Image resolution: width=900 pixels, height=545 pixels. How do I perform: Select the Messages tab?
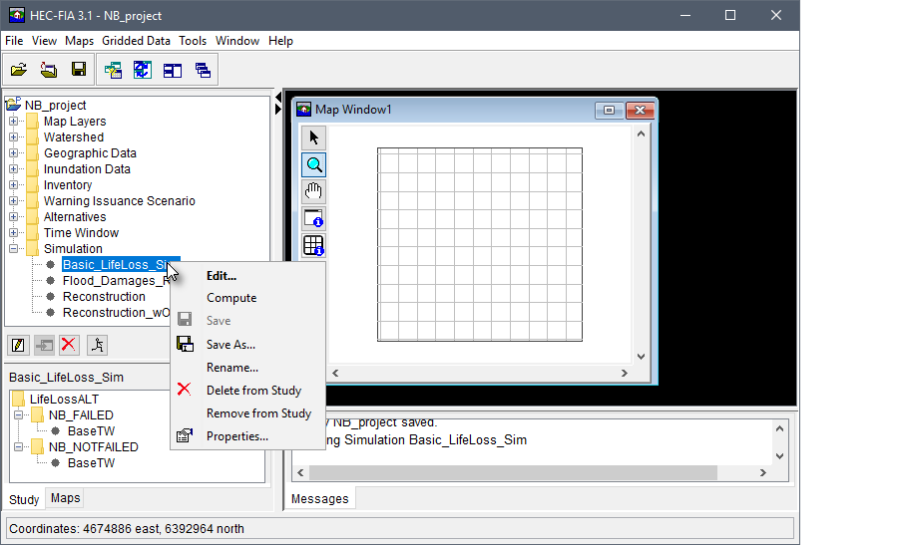(320, 499)
